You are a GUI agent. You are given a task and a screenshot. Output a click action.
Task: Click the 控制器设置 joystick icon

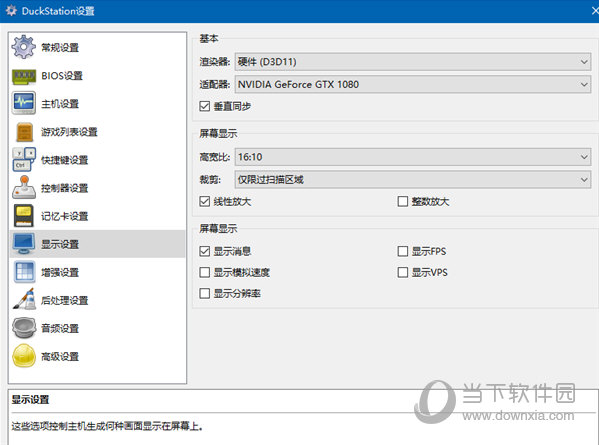(x=24, y=187)
